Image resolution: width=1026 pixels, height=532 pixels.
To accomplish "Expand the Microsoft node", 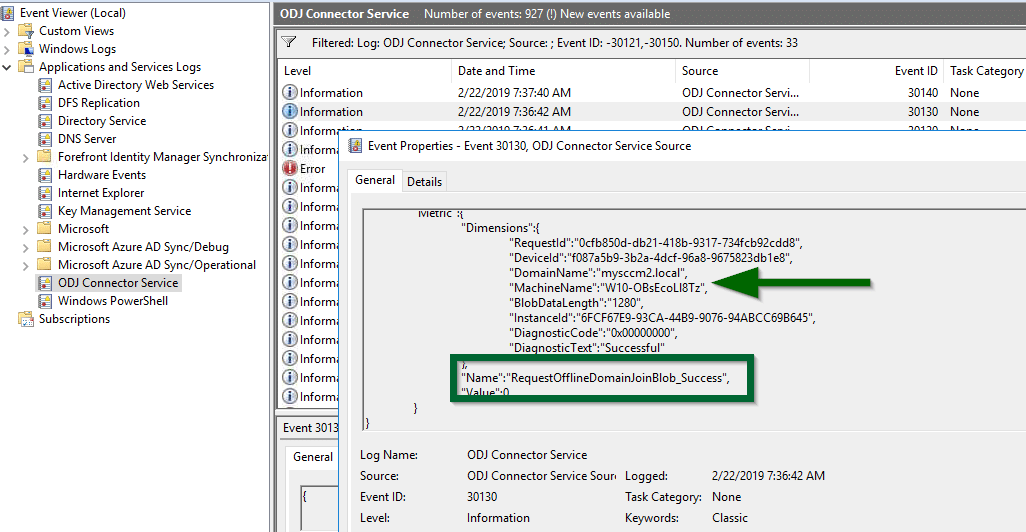I will (26, 229).
